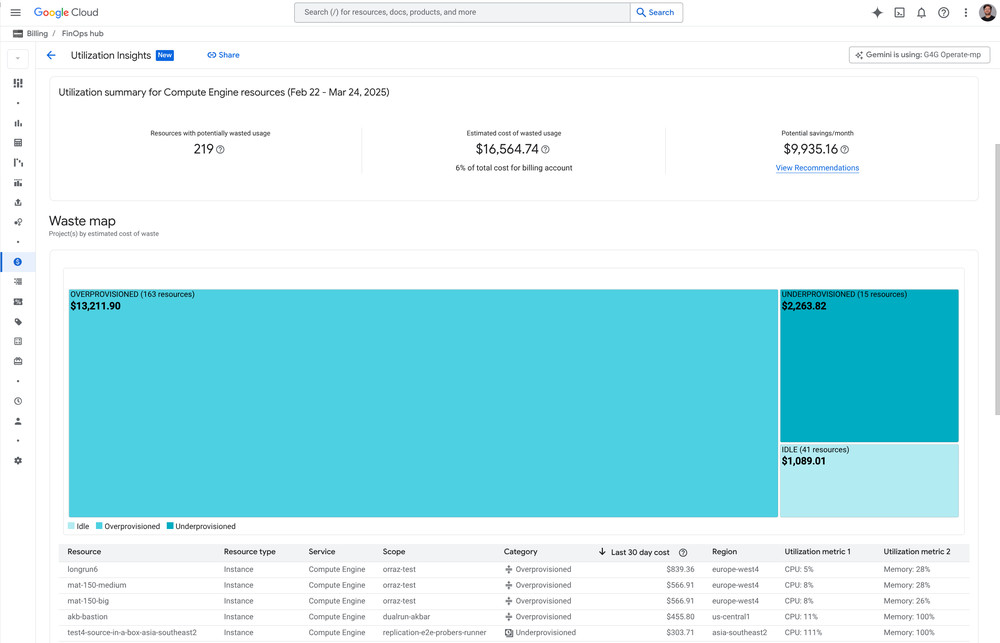Click the Billing breadcrumb
Image resolution: width=1000 pixels, height=643 pixels.
pyautogui.click(x=37, y=34)
